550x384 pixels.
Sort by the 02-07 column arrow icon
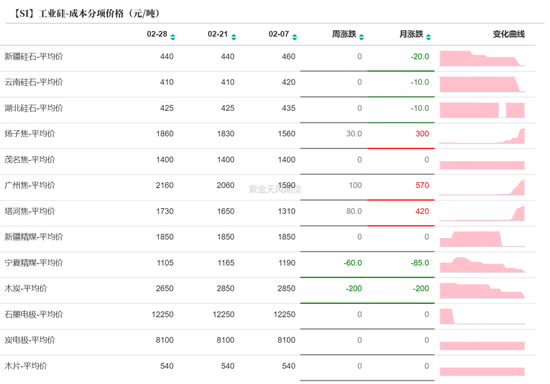(294, 37)
